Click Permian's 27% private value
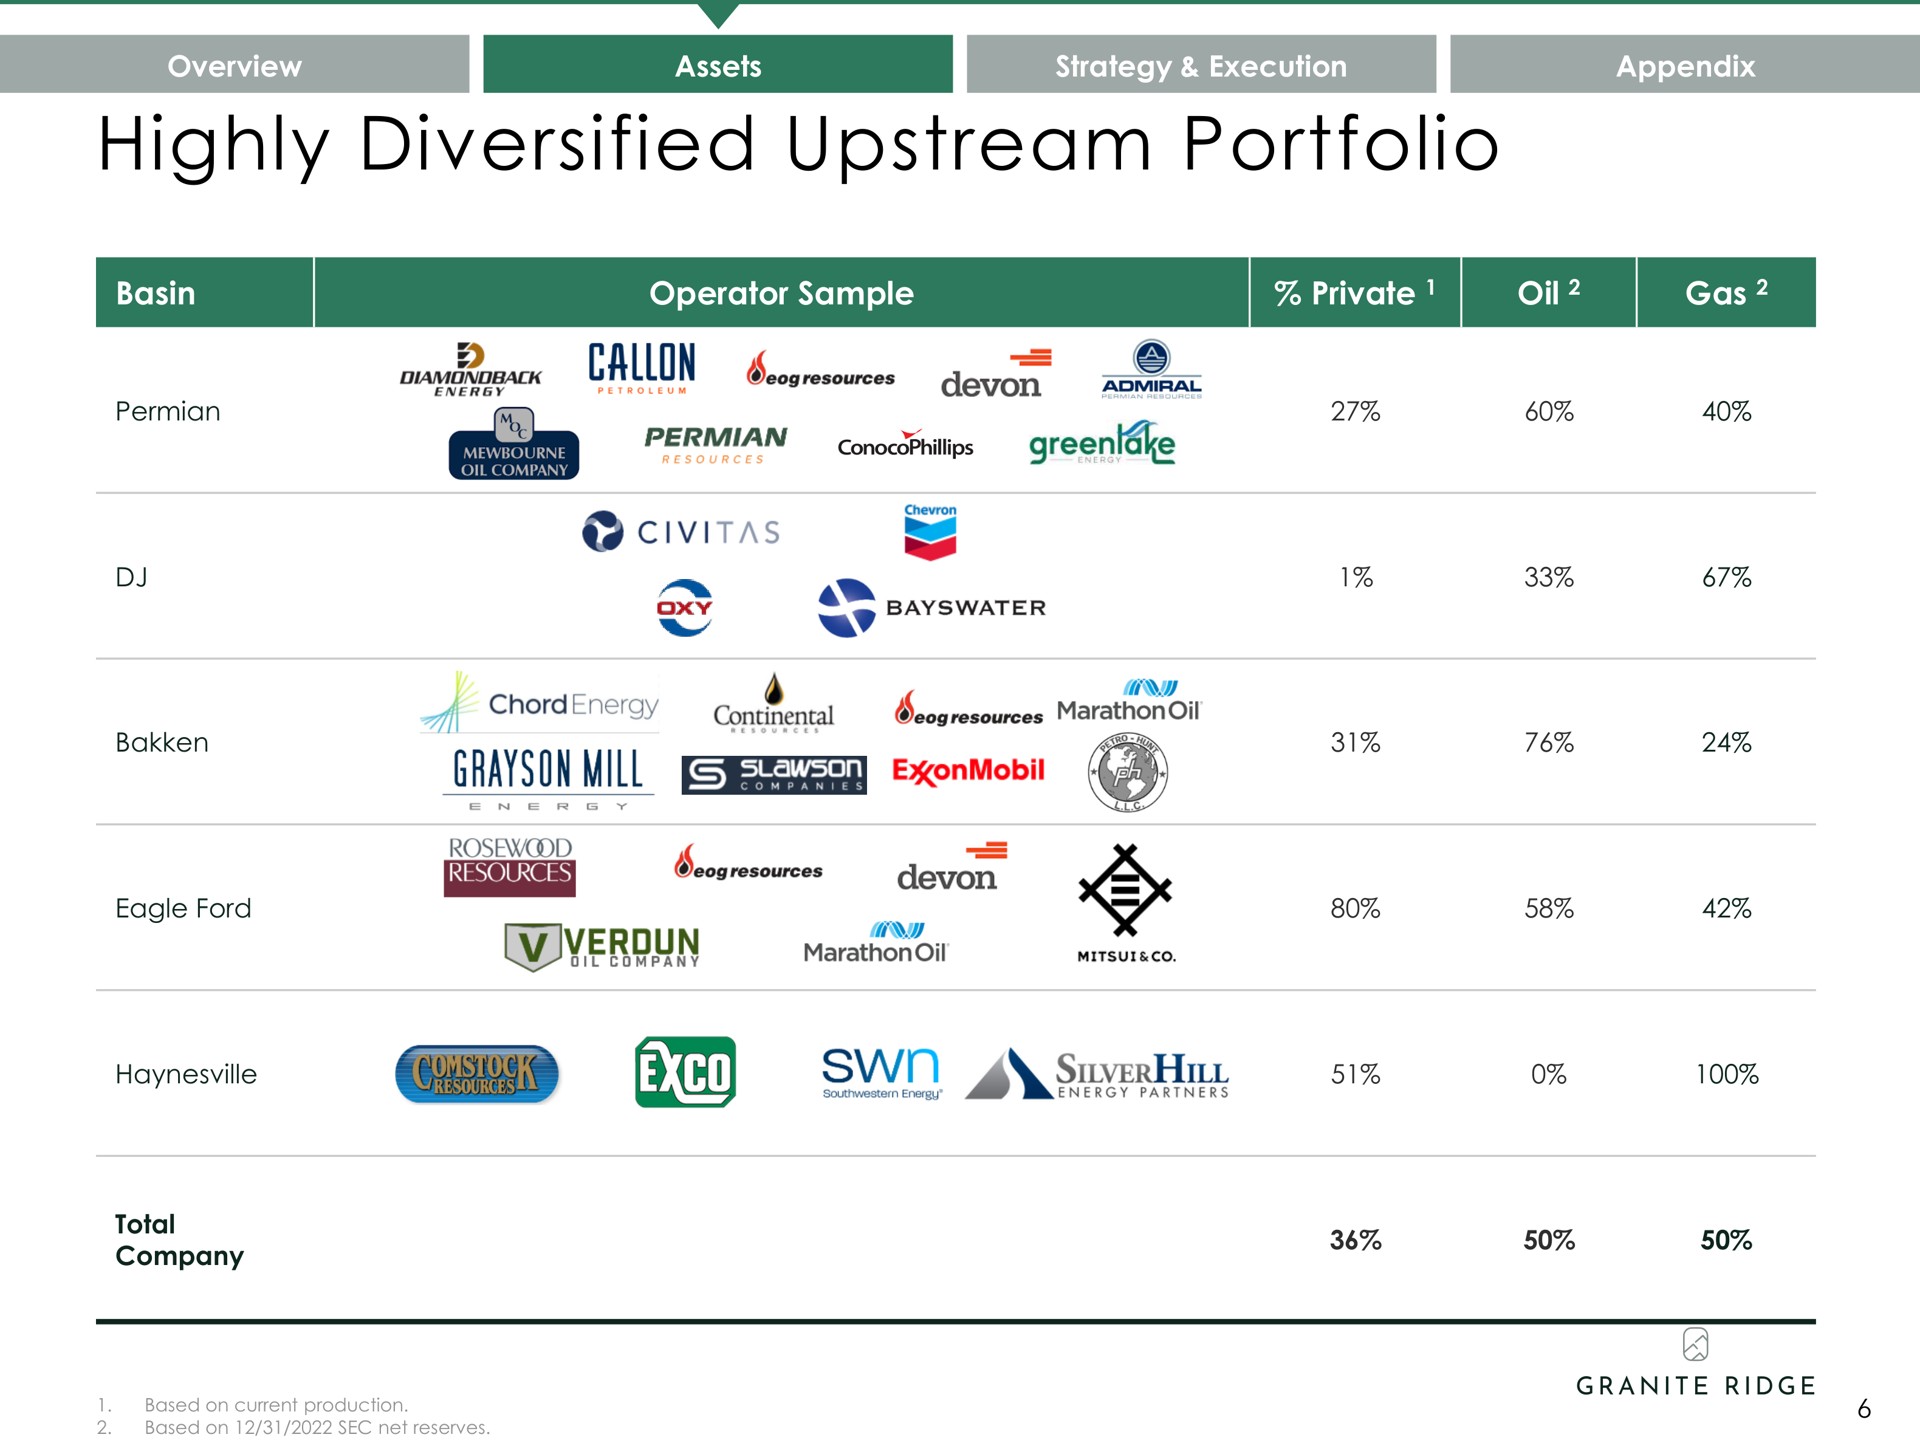Screen dimensions: 1920x1440 pyautogui.click(x=1355, y=411)
